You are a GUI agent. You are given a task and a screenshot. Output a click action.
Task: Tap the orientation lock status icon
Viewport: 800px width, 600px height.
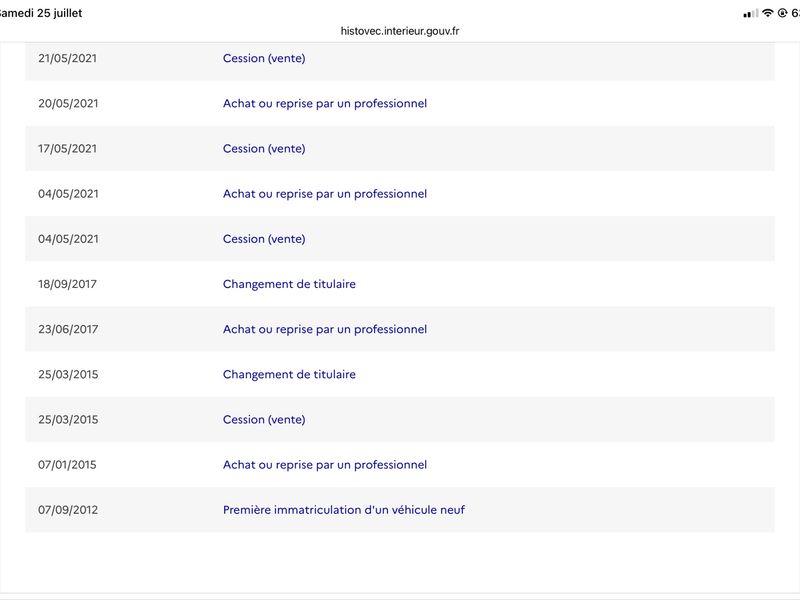click(782, 13)
